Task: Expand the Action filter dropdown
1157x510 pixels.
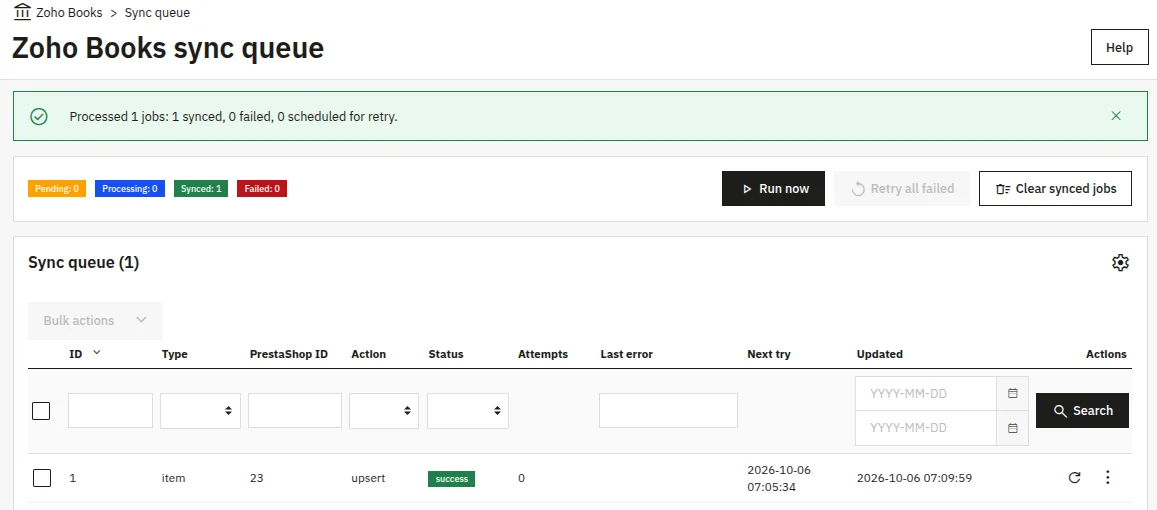Action: pyautogui.click(x=384, y=410)
